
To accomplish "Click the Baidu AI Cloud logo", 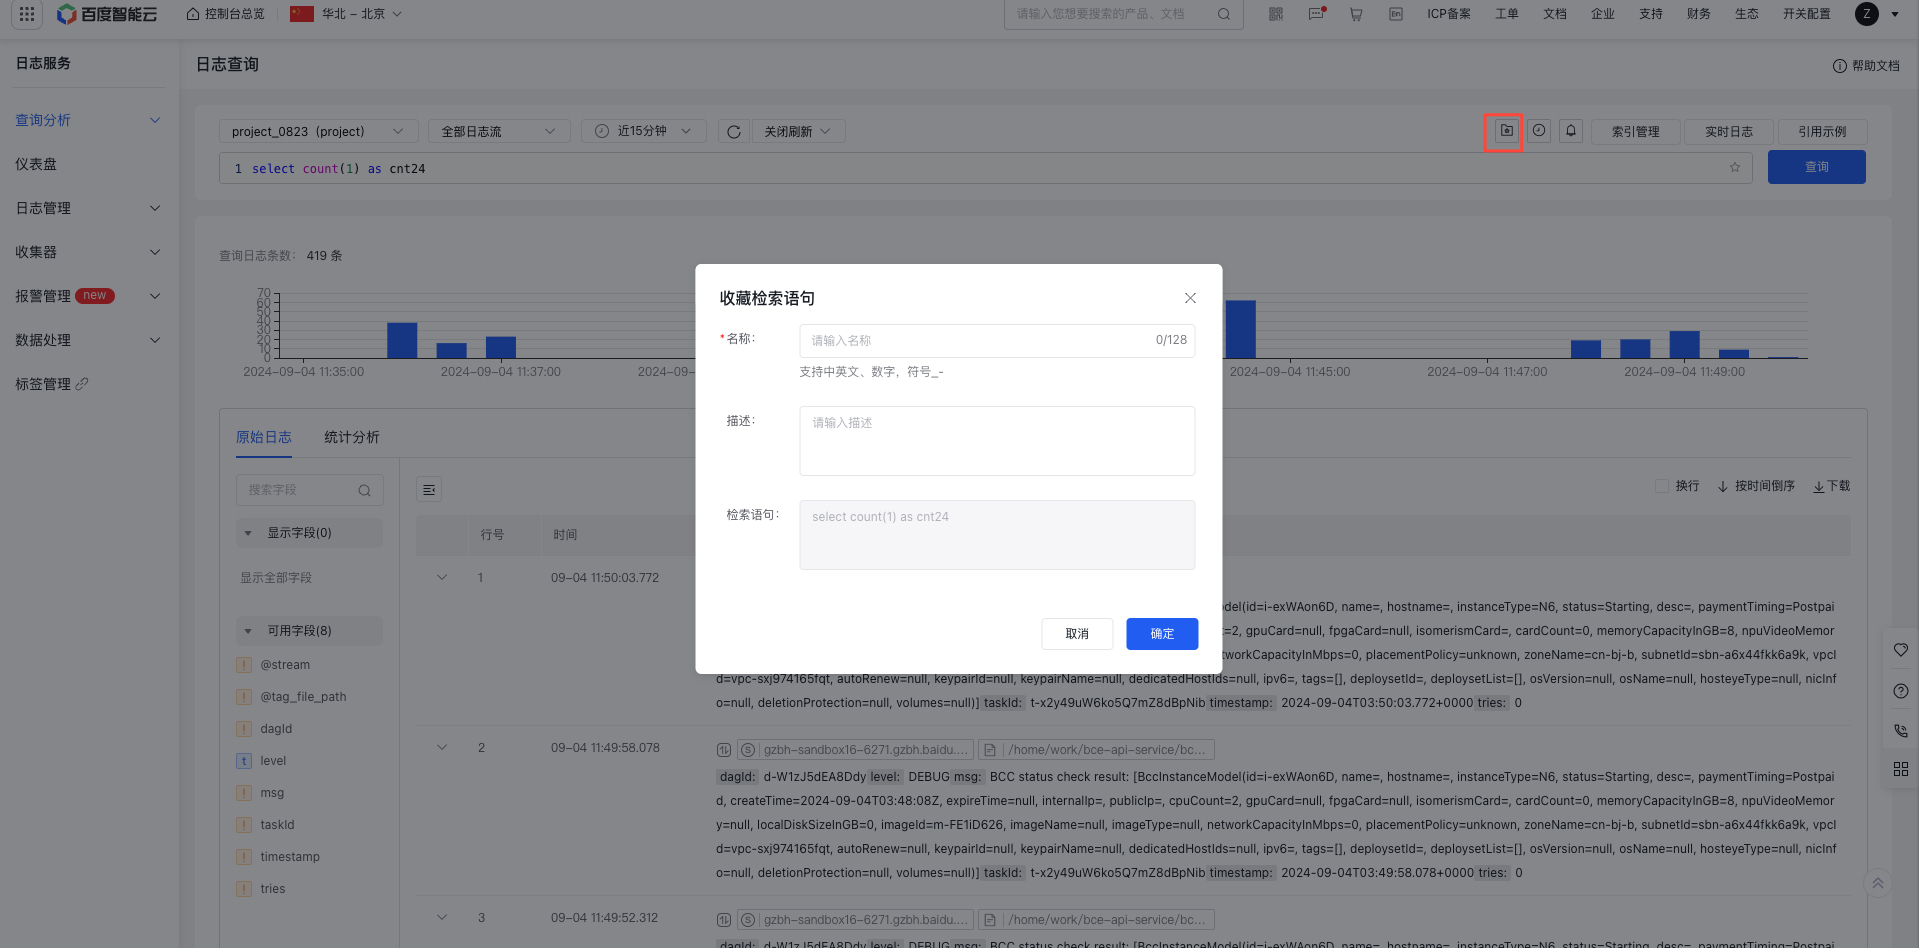I will 107,14.
